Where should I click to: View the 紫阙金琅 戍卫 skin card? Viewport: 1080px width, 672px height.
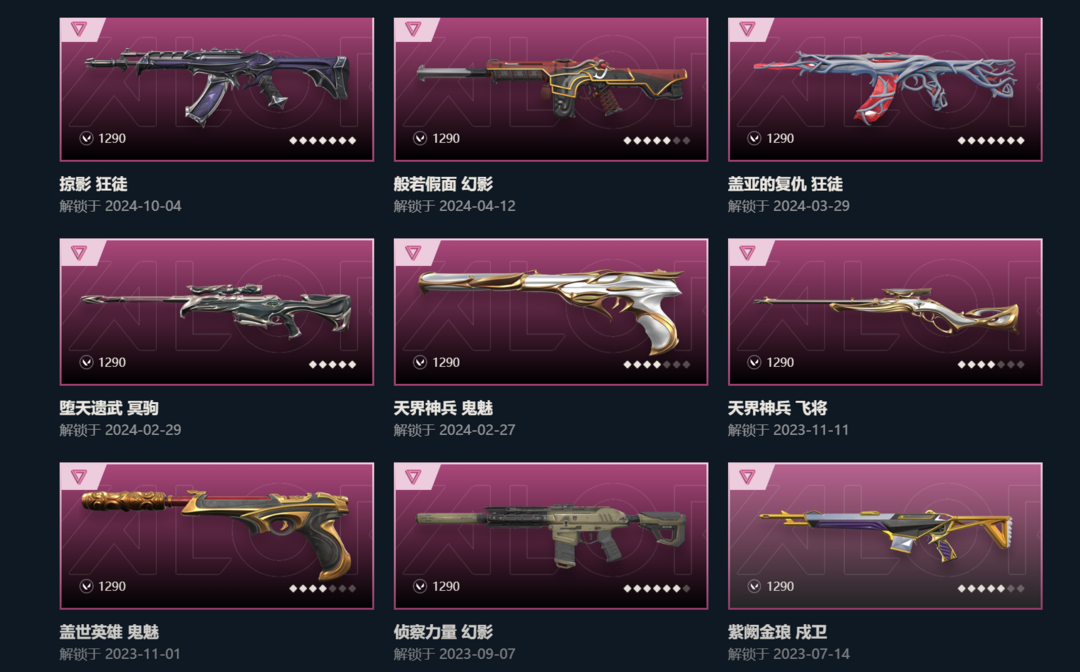(885, 536)
